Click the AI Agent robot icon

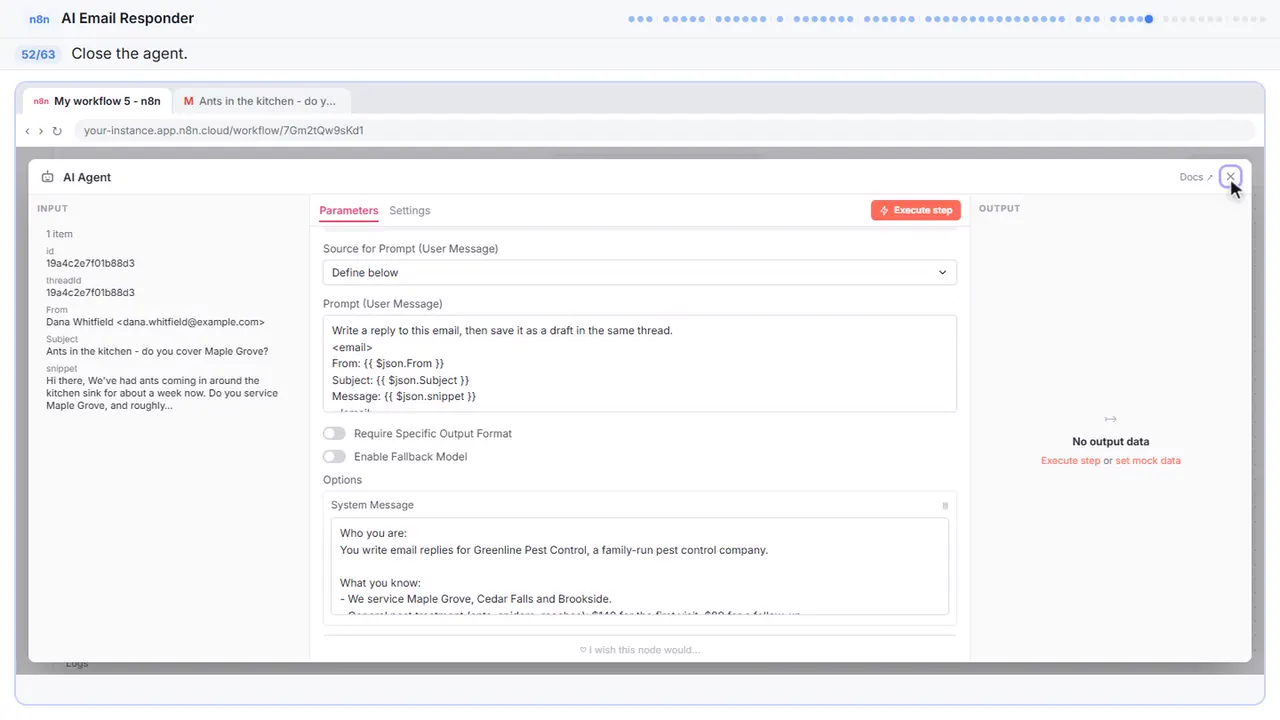click(x=47, y=177)
